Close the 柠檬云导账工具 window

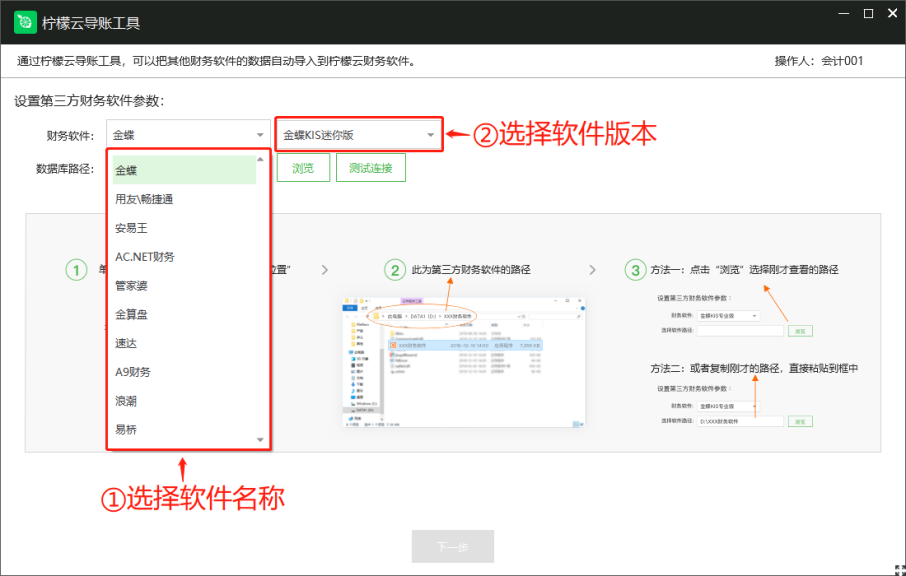click(x=893, y=13)
